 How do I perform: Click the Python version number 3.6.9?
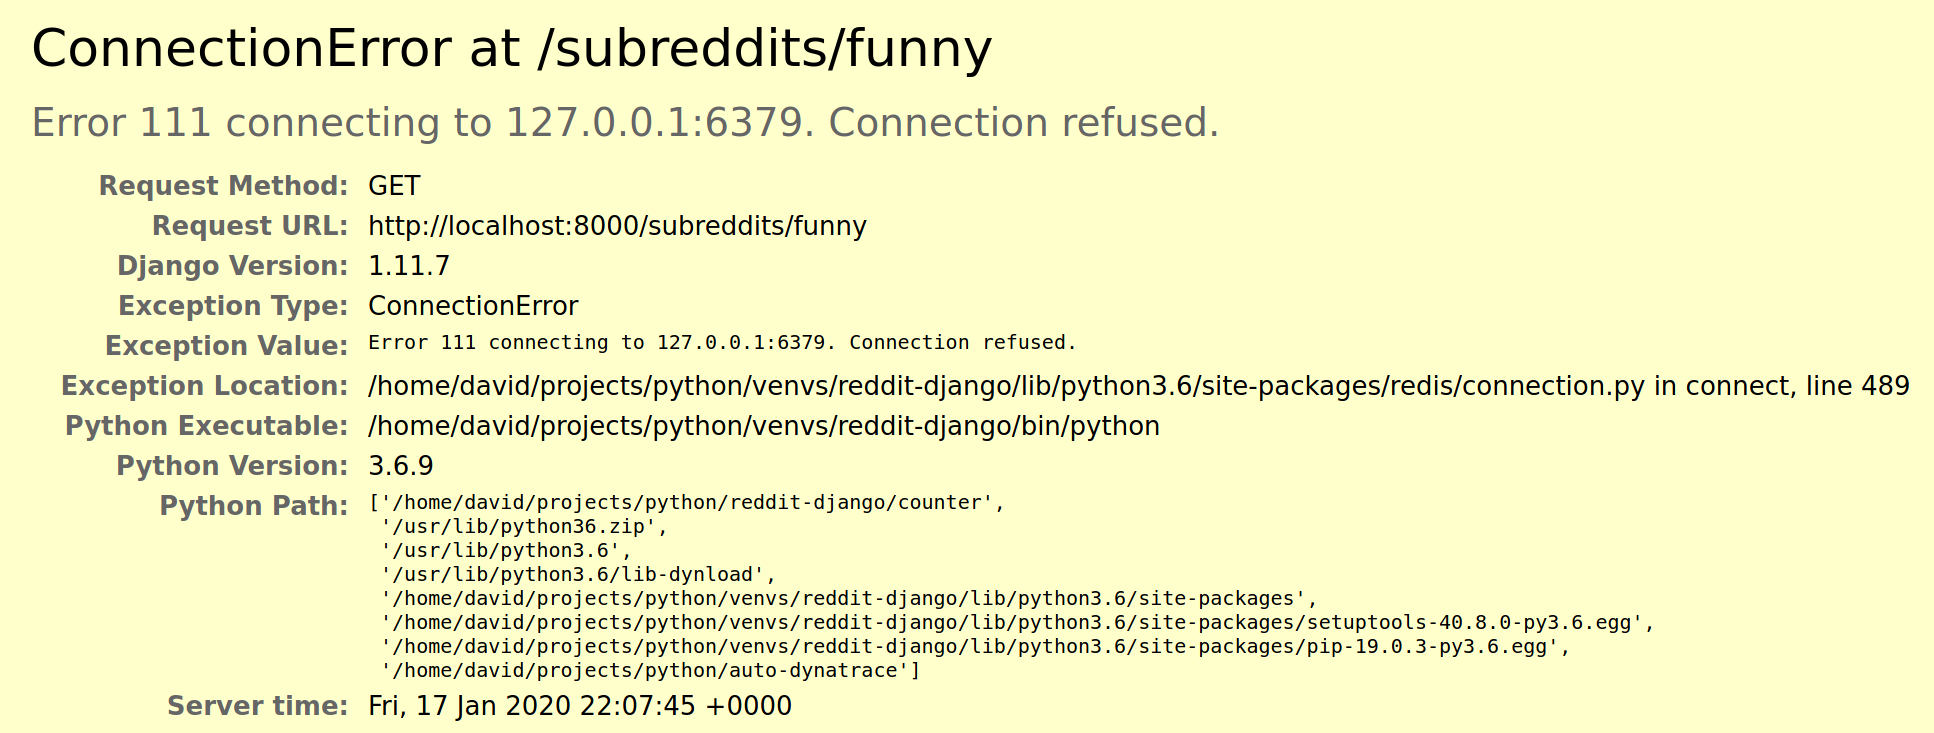401,466
